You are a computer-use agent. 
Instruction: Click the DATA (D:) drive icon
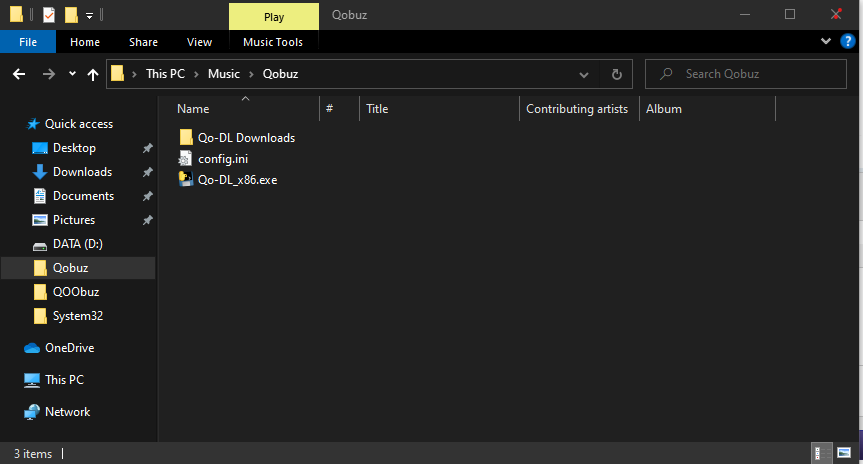(x=40, y=245)
